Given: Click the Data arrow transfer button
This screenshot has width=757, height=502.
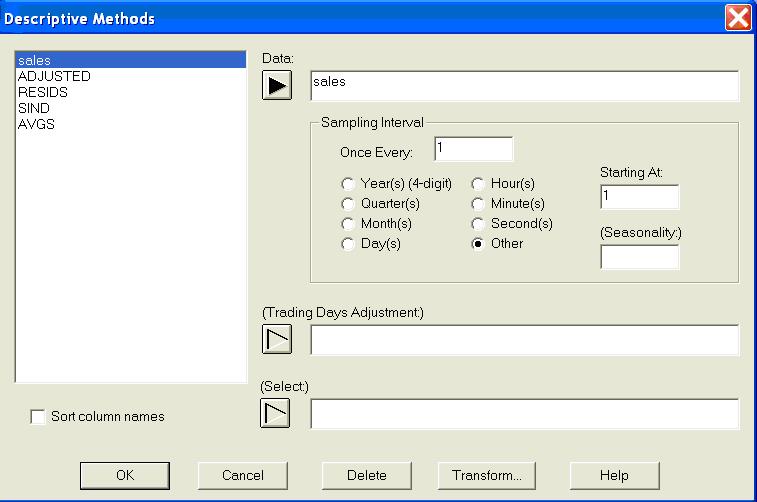Looking at the screenshot, I should (277, 85).
